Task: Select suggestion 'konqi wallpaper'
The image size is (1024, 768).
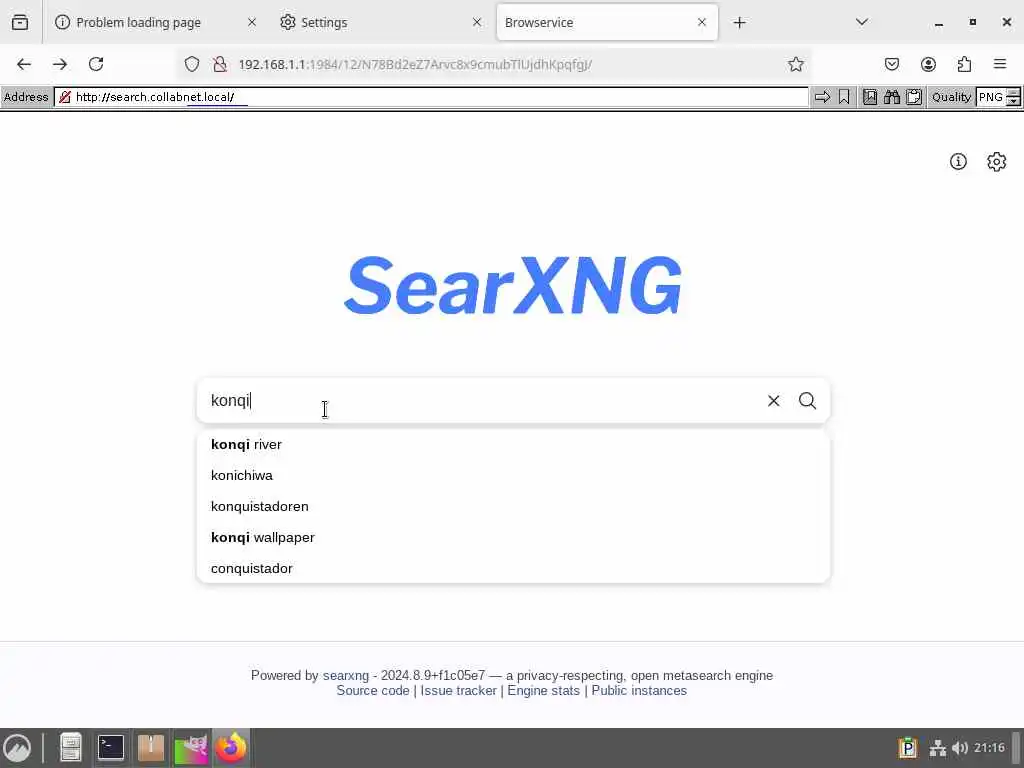Action: 513,537
